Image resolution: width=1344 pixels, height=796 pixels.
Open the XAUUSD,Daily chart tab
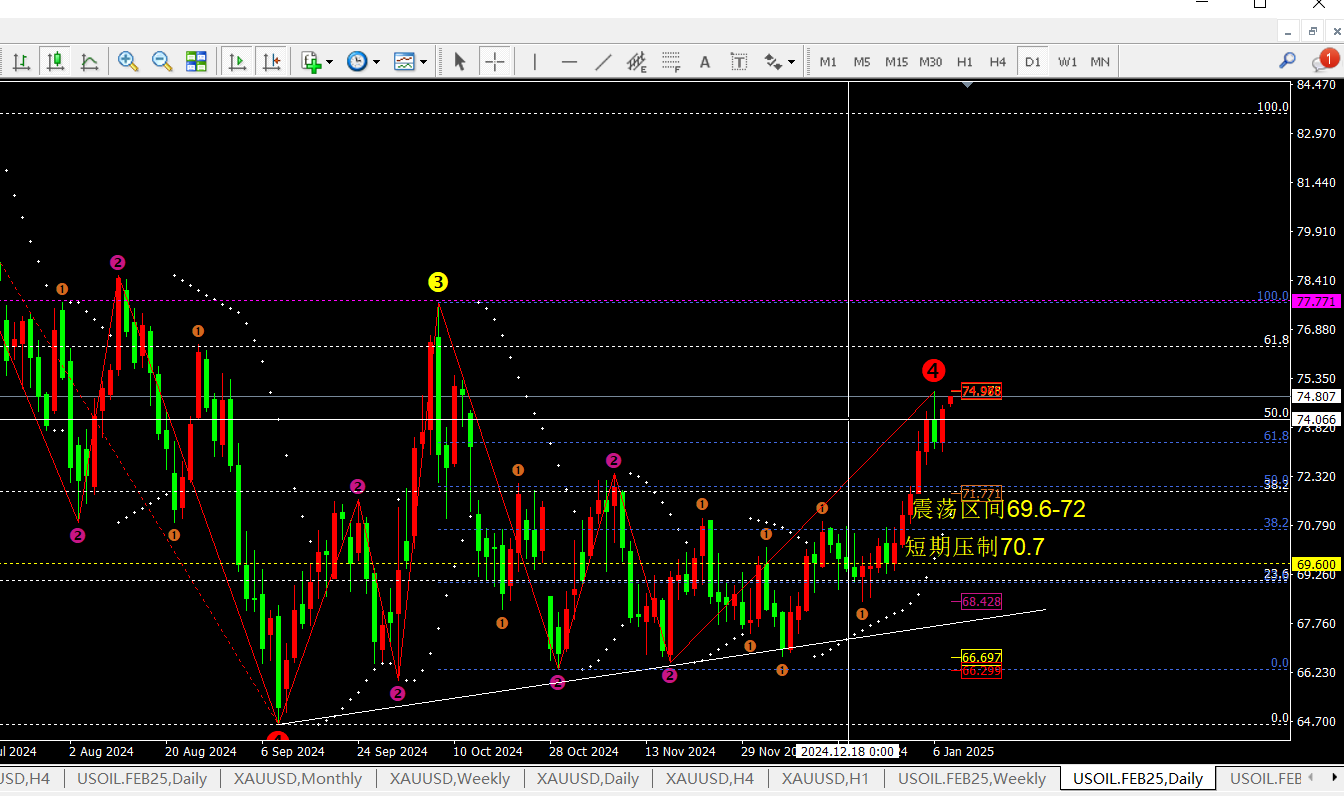point(587,778)
